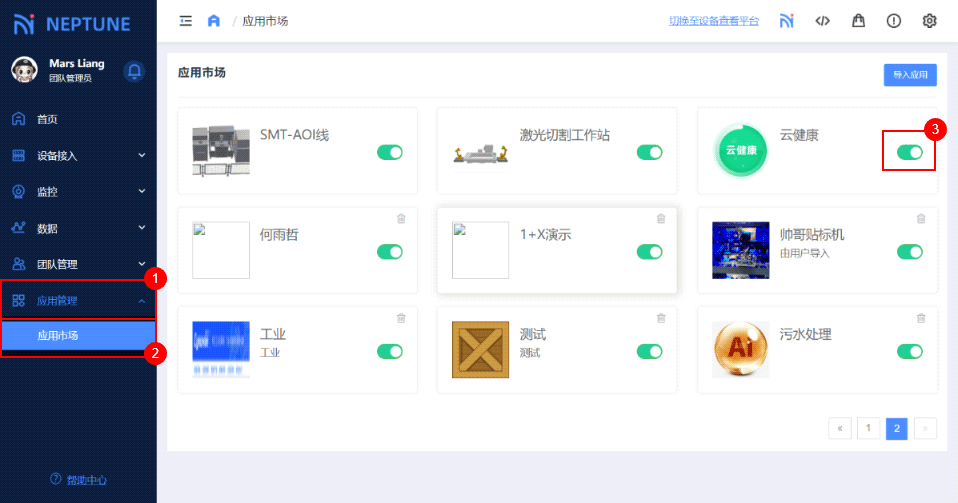The image size is (958, 503).
Task: Expand the 团队管理 menu section
Action: 78,264
